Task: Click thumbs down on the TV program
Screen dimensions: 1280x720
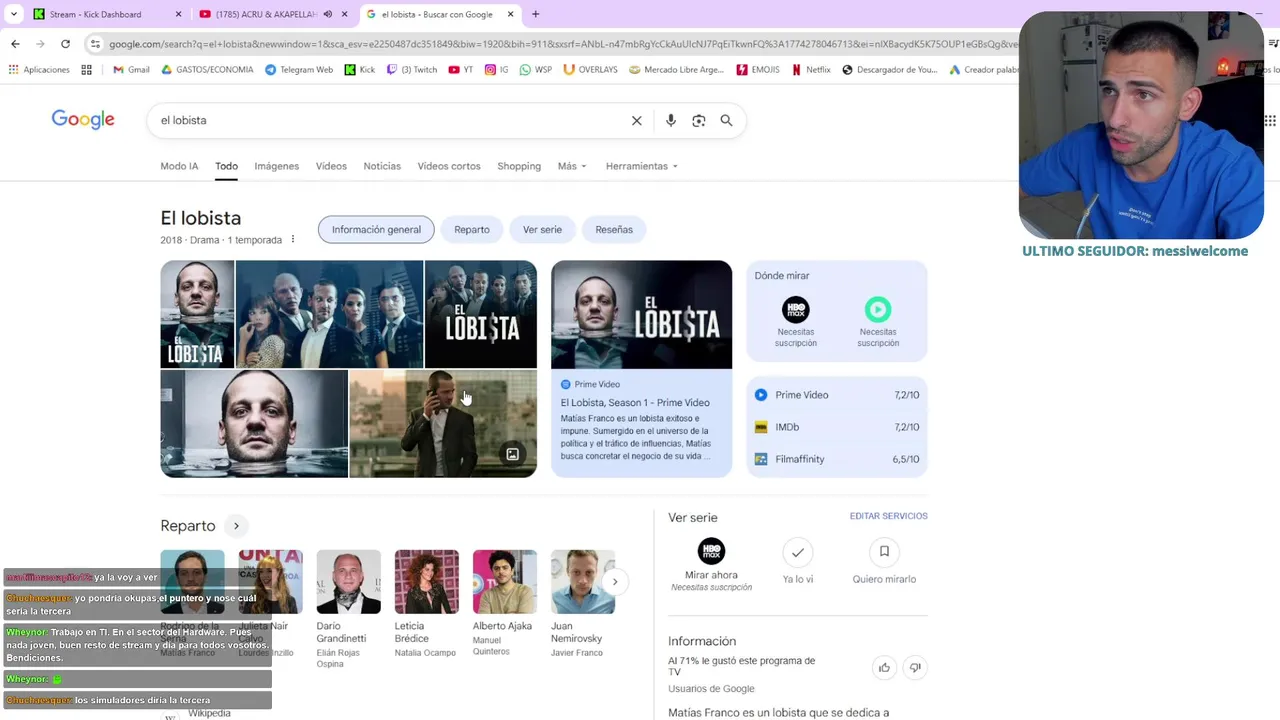Action: [914, 667]
